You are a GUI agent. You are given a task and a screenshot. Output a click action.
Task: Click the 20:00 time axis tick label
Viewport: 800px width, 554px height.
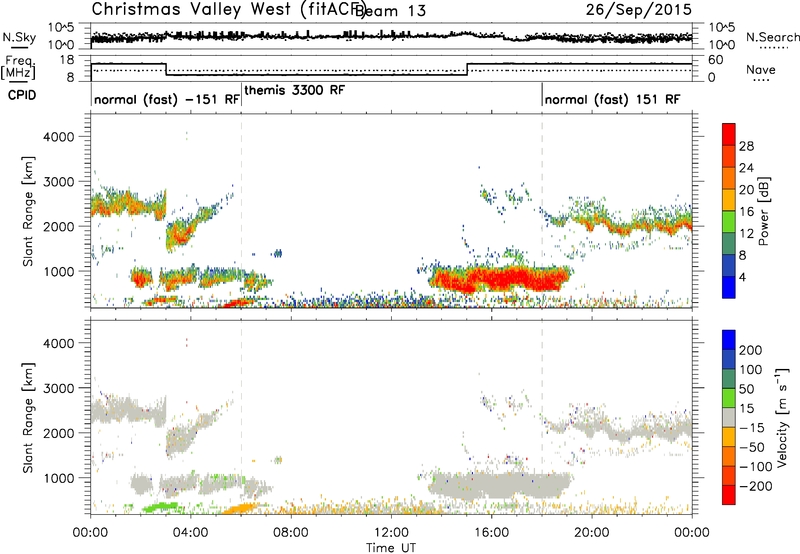click(x=591, y=533)
